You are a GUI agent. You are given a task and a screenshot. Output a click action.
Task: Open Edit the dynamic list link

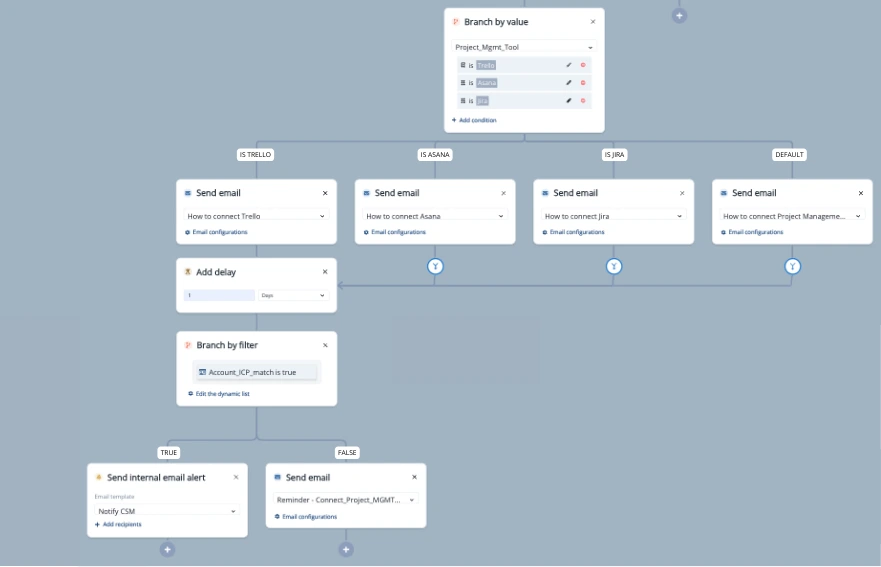[x=220, y=394]
